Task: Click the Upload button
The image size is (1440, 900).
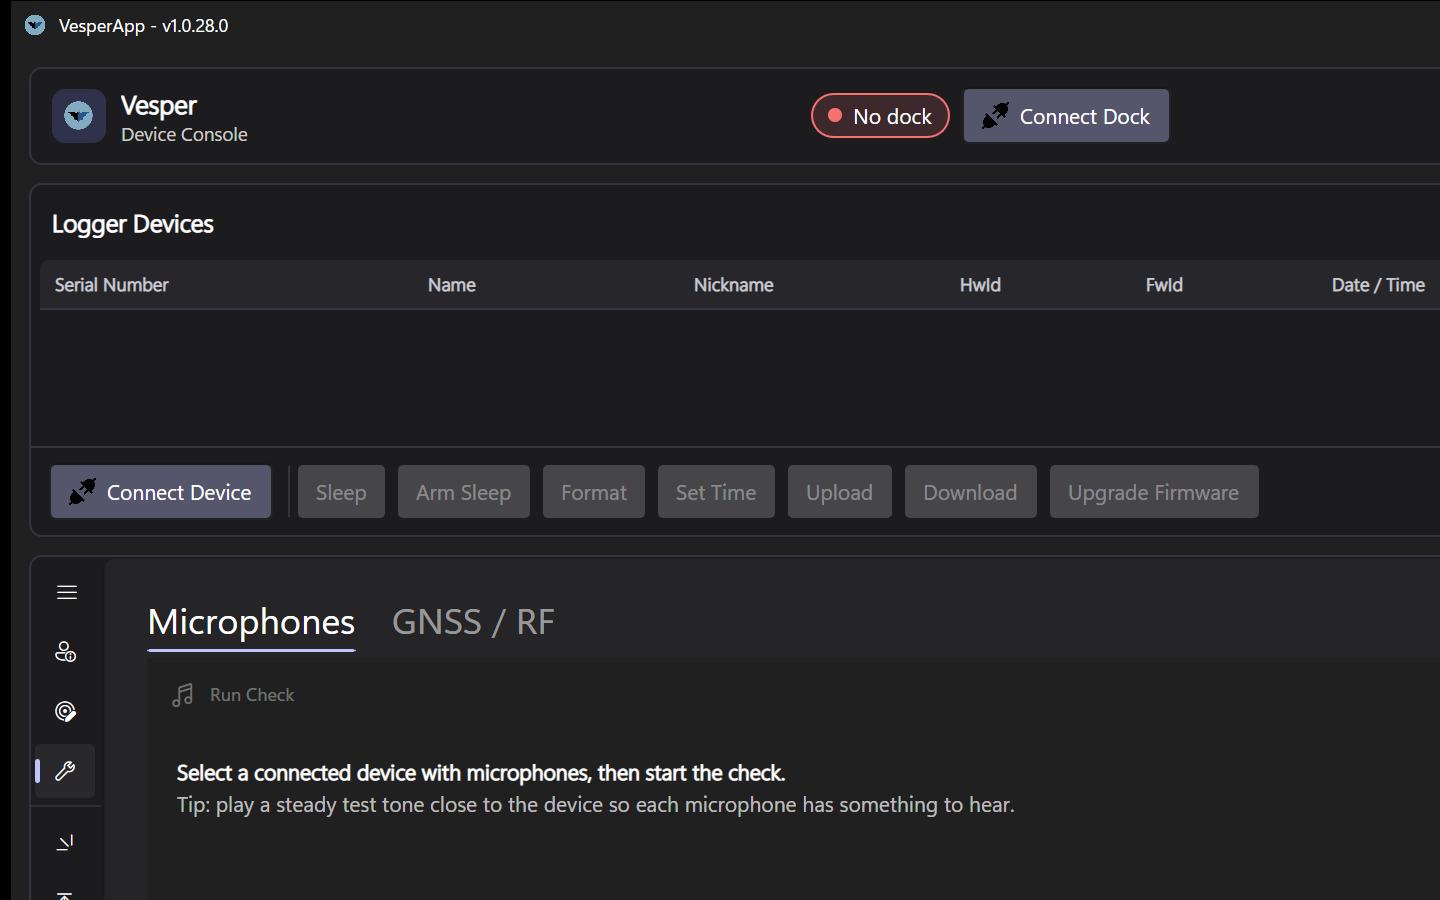Action: point(840,492)
